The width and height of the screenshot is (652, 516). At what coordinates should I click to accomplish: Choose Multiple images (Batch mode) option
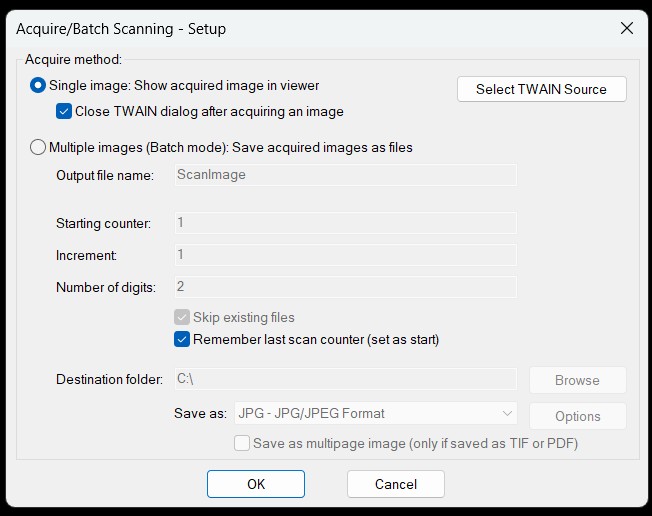pyautogui.click(x=40, y=147)
